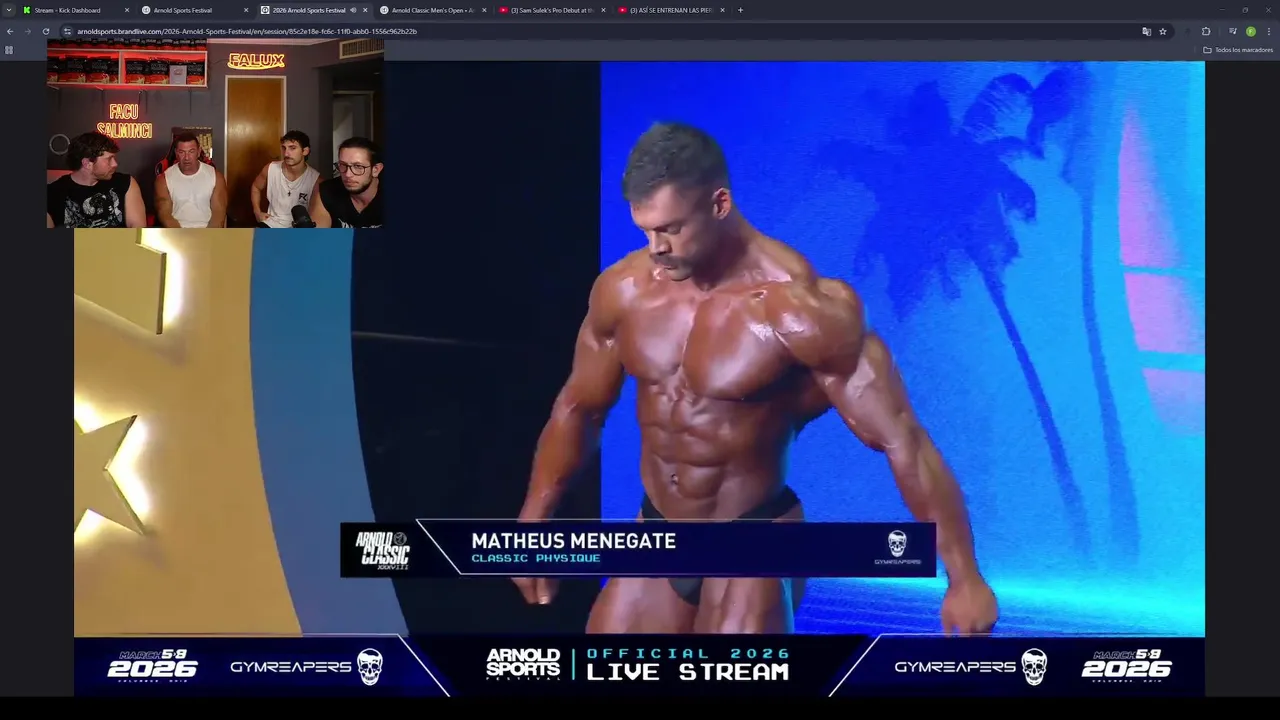The height and width of the screenshot is (720, 1280).
Task: Open media controls icon in toolbar
Action: coord(1232,31)
